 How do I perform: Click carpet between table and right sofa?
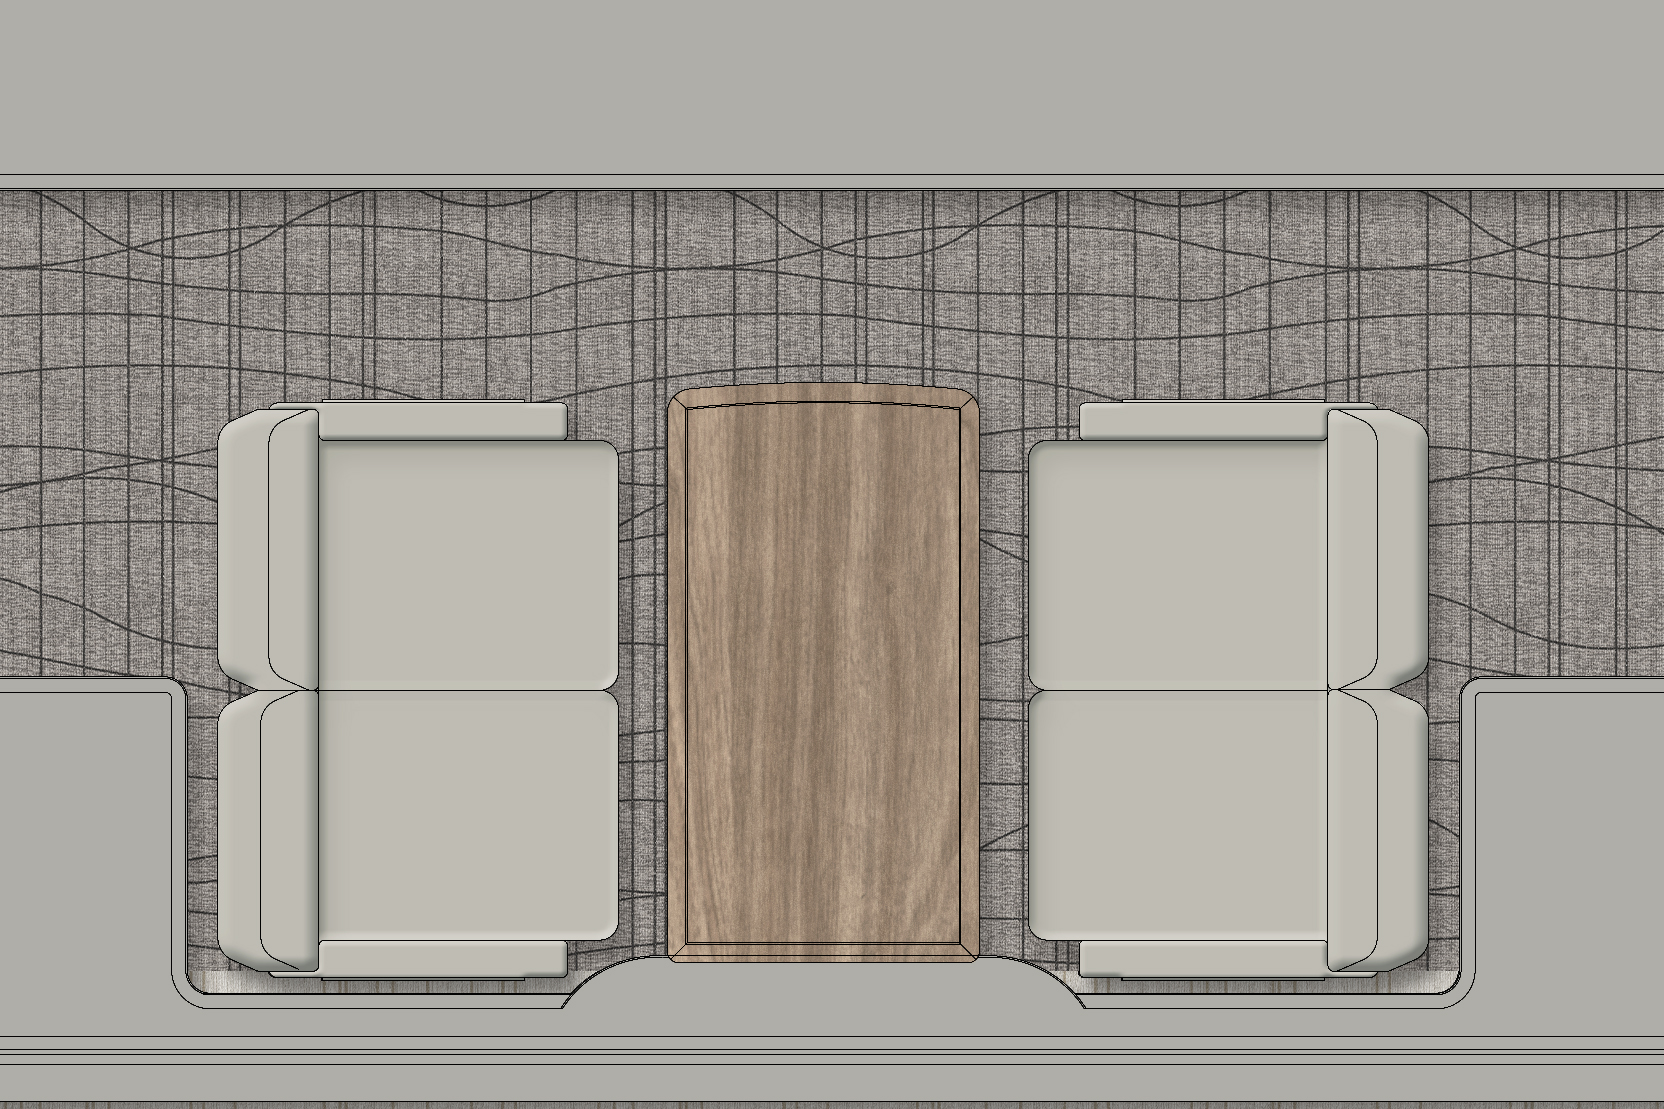(x=1003, y=680)
